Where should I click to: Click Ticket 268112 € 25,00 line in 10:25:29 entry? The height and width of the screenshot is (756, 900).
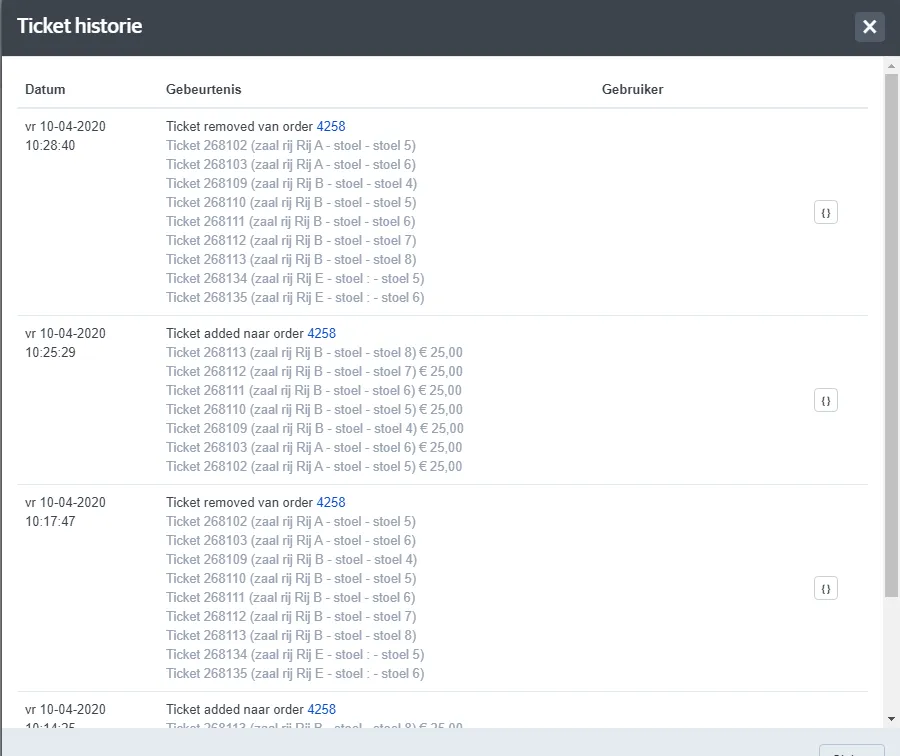point(315,371)
